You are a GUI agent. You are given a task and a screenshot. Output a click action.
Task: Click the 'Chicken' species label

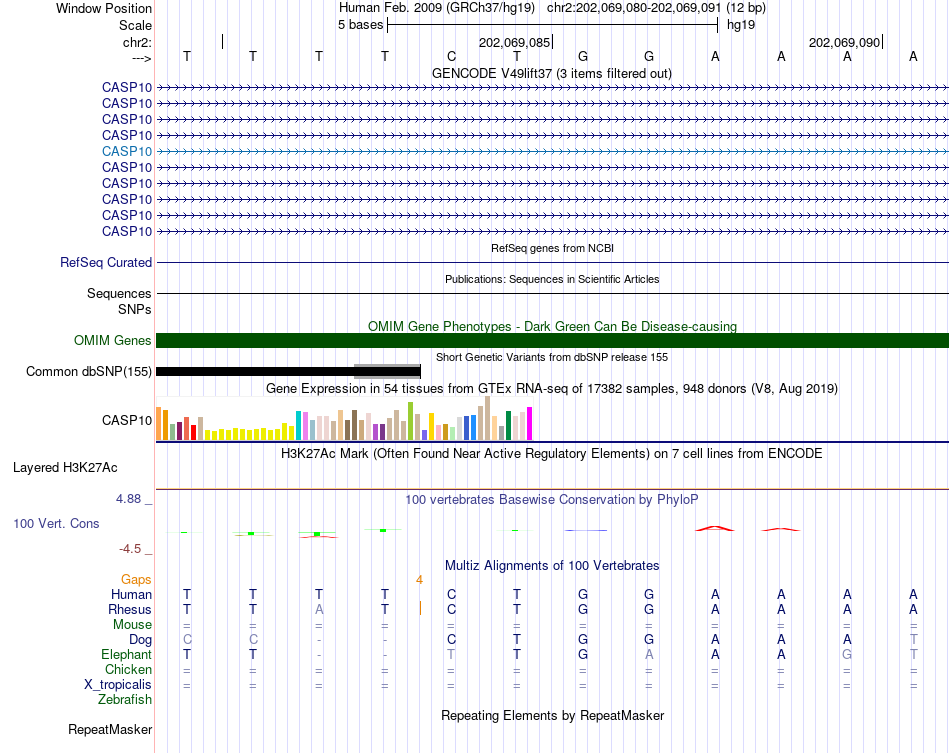coord(128,669)
